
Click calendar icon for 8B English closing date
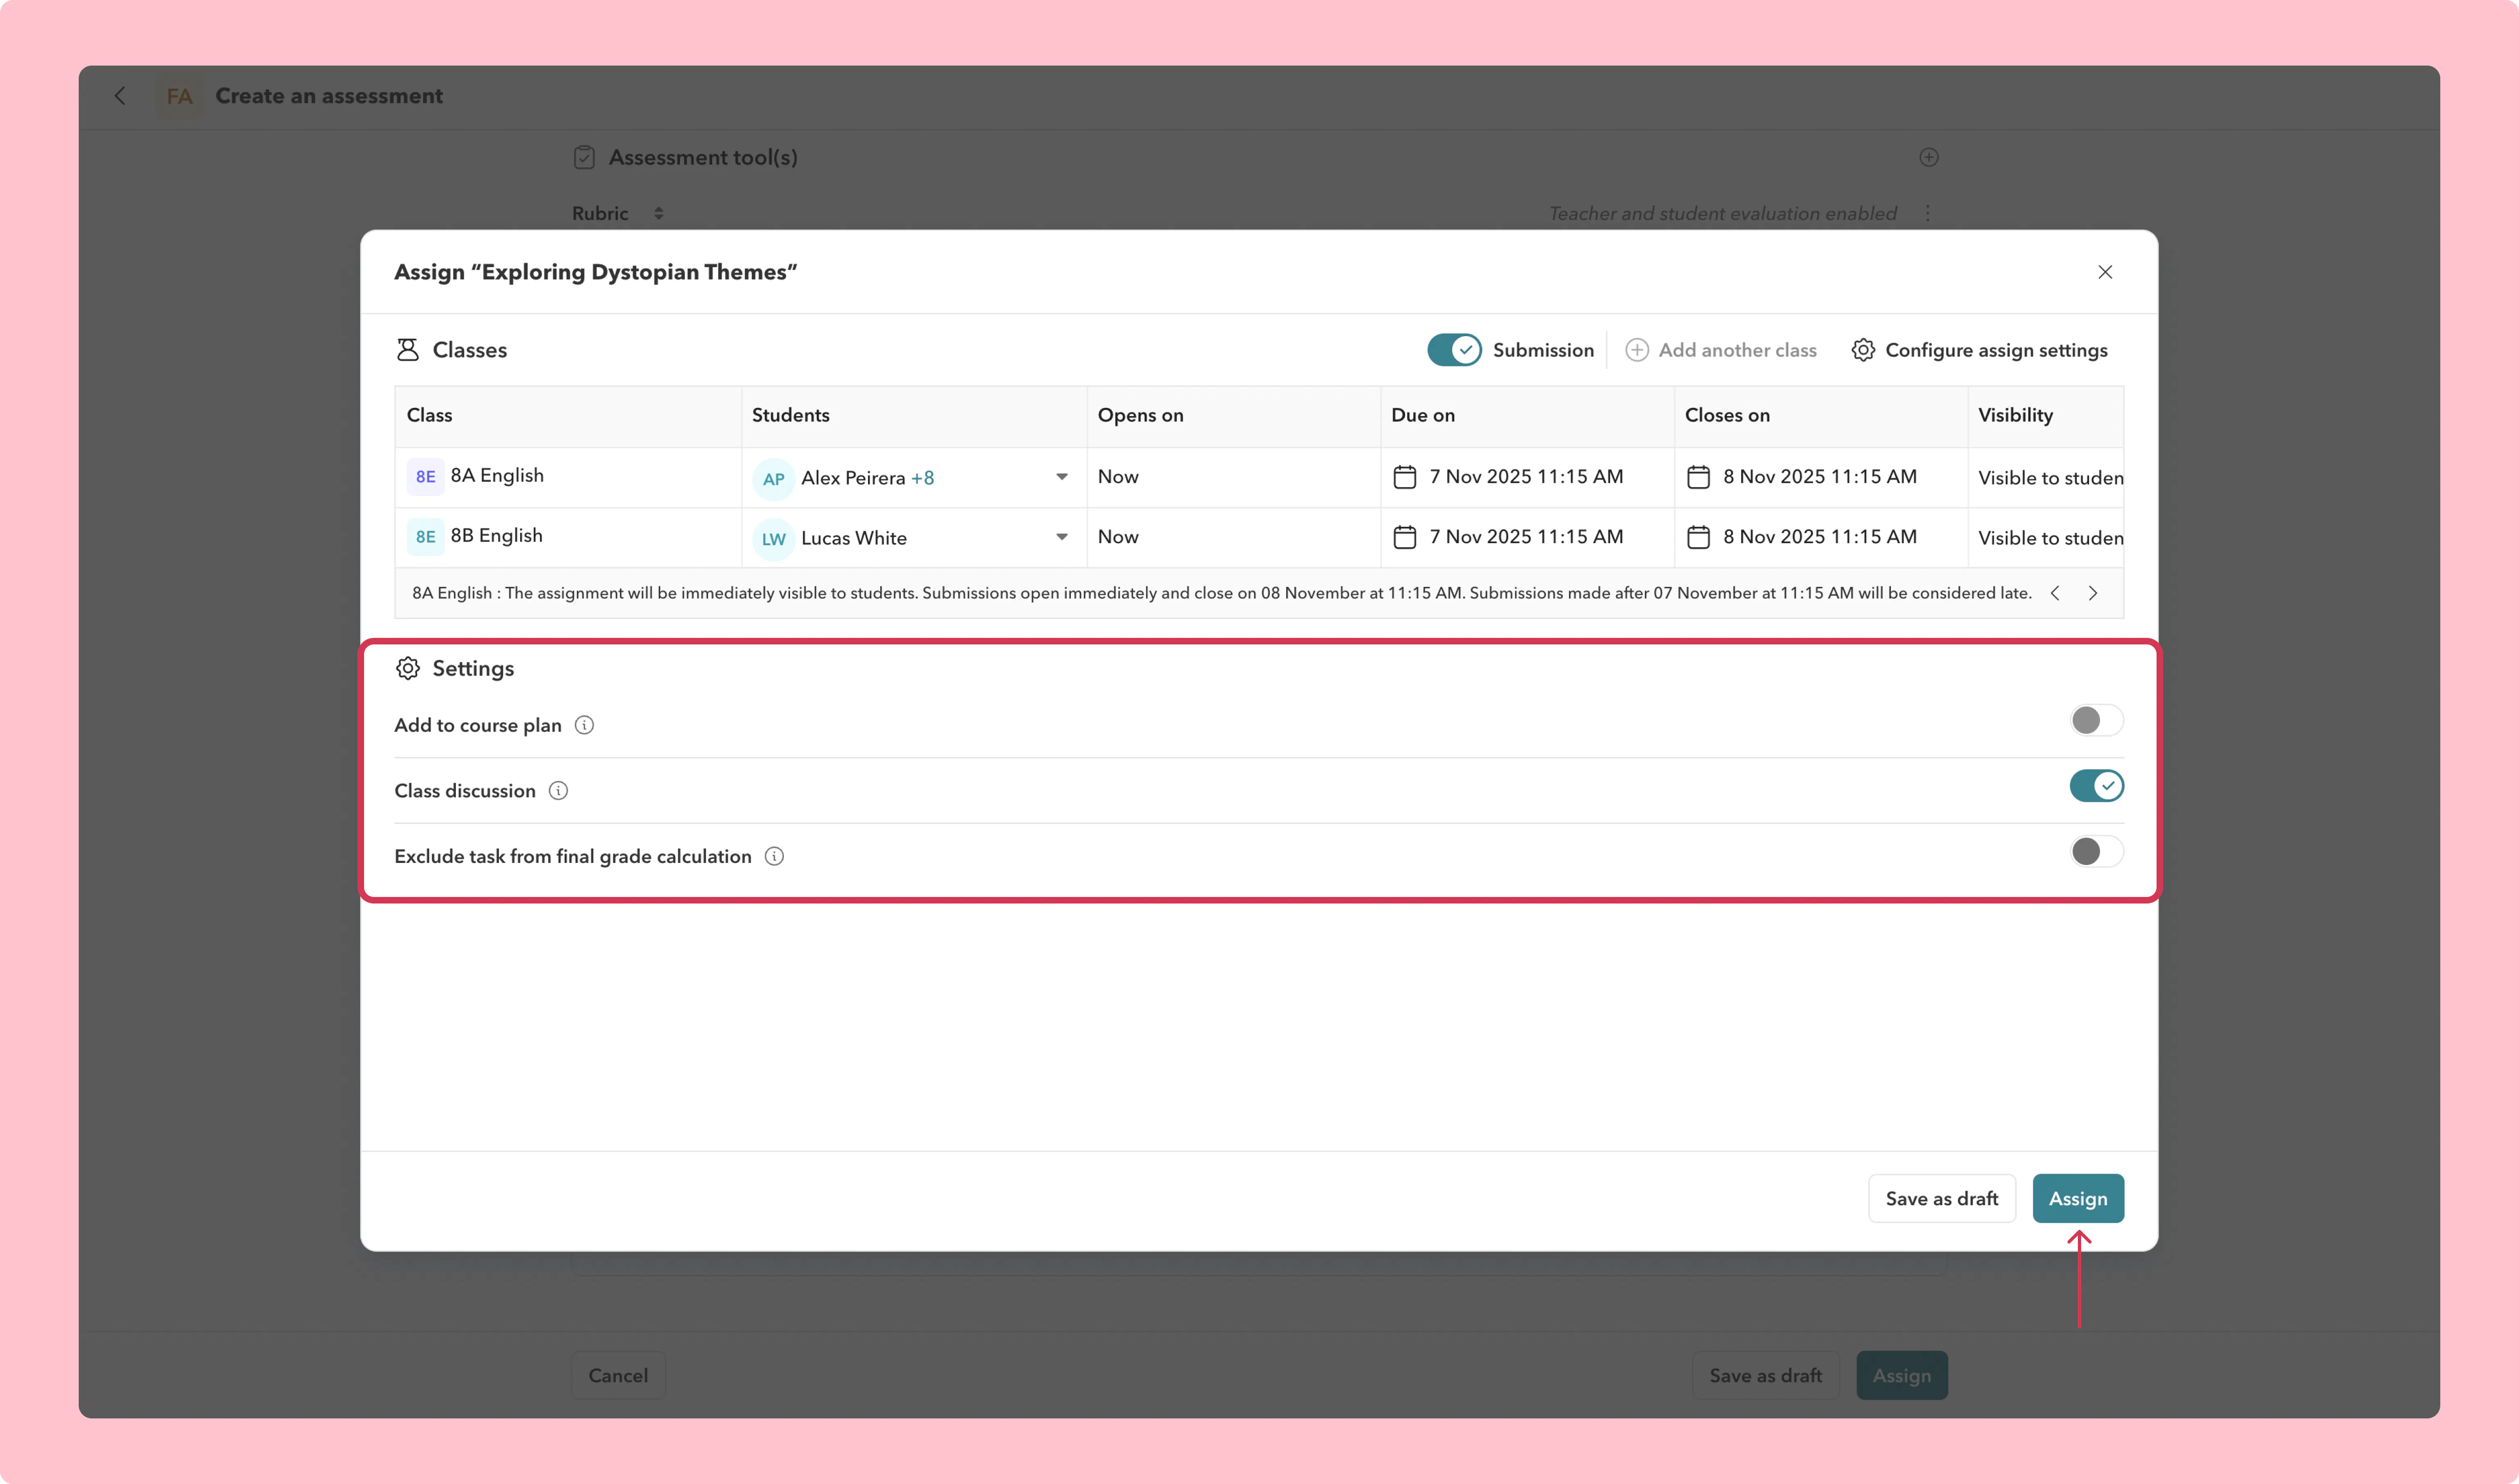point(1698,537)
